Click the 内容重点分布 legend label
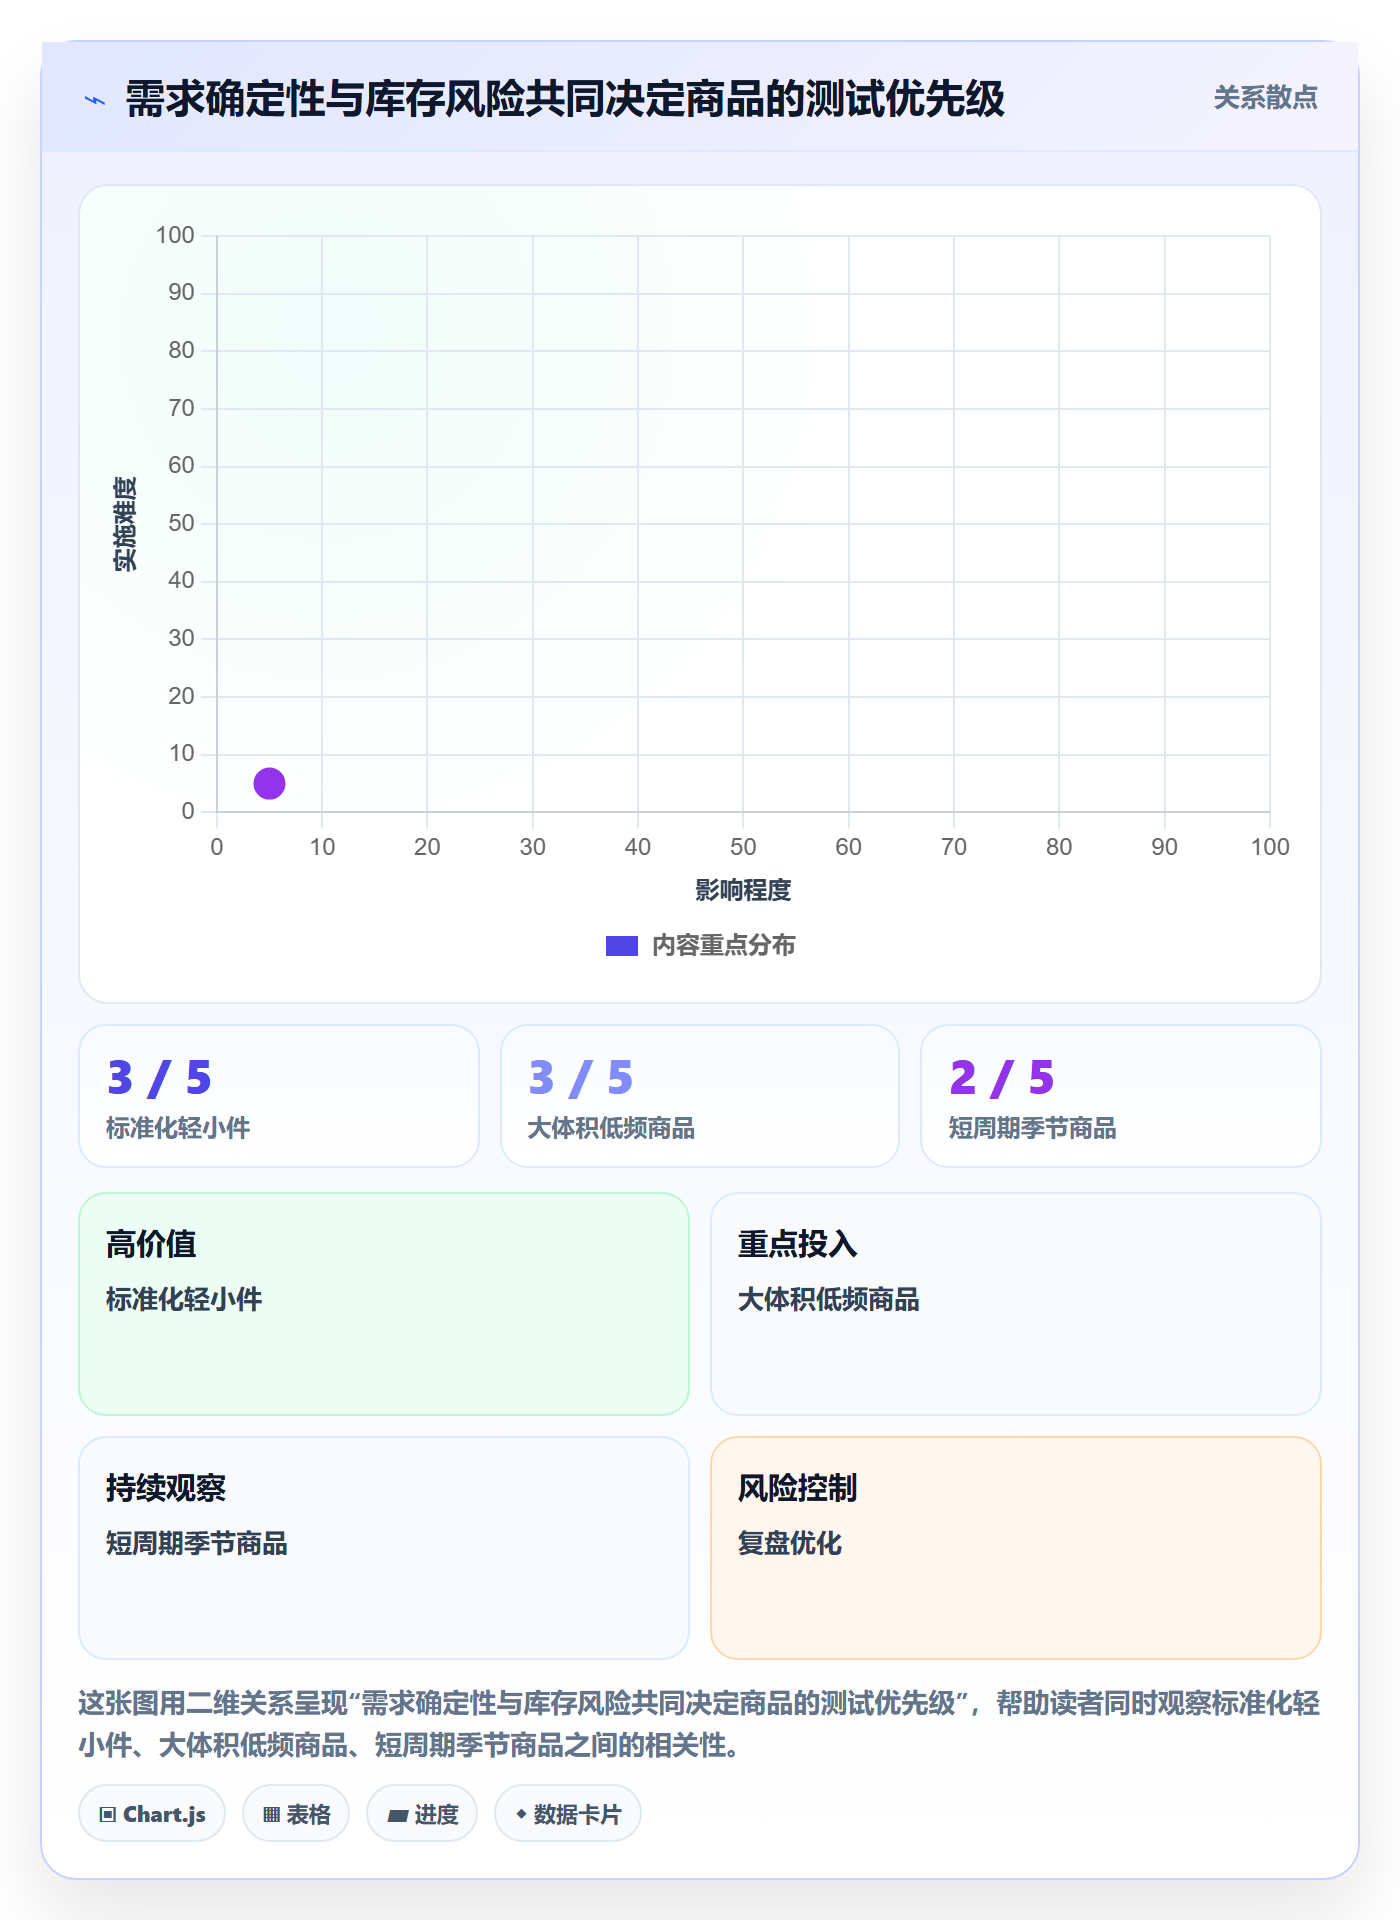1400x1920 pixels. tap(723, 946)
